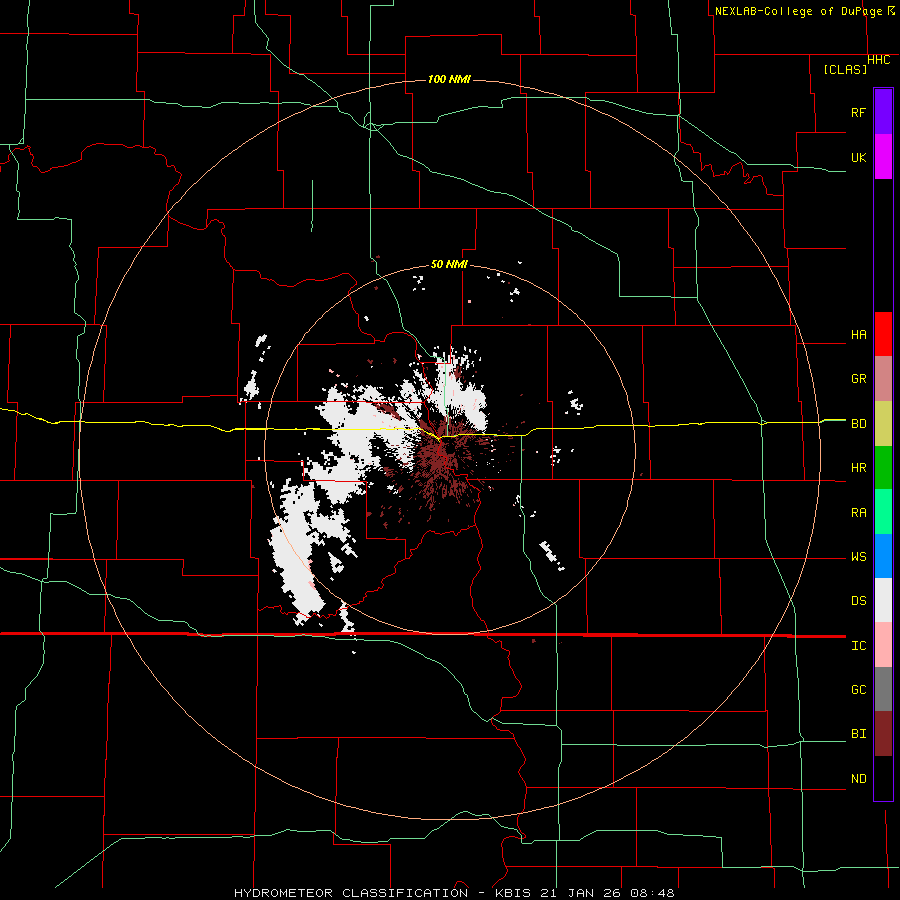Select the GR graupel color swatch
Viewport: 900px width, 900px height.
click(x=883, y=379)
